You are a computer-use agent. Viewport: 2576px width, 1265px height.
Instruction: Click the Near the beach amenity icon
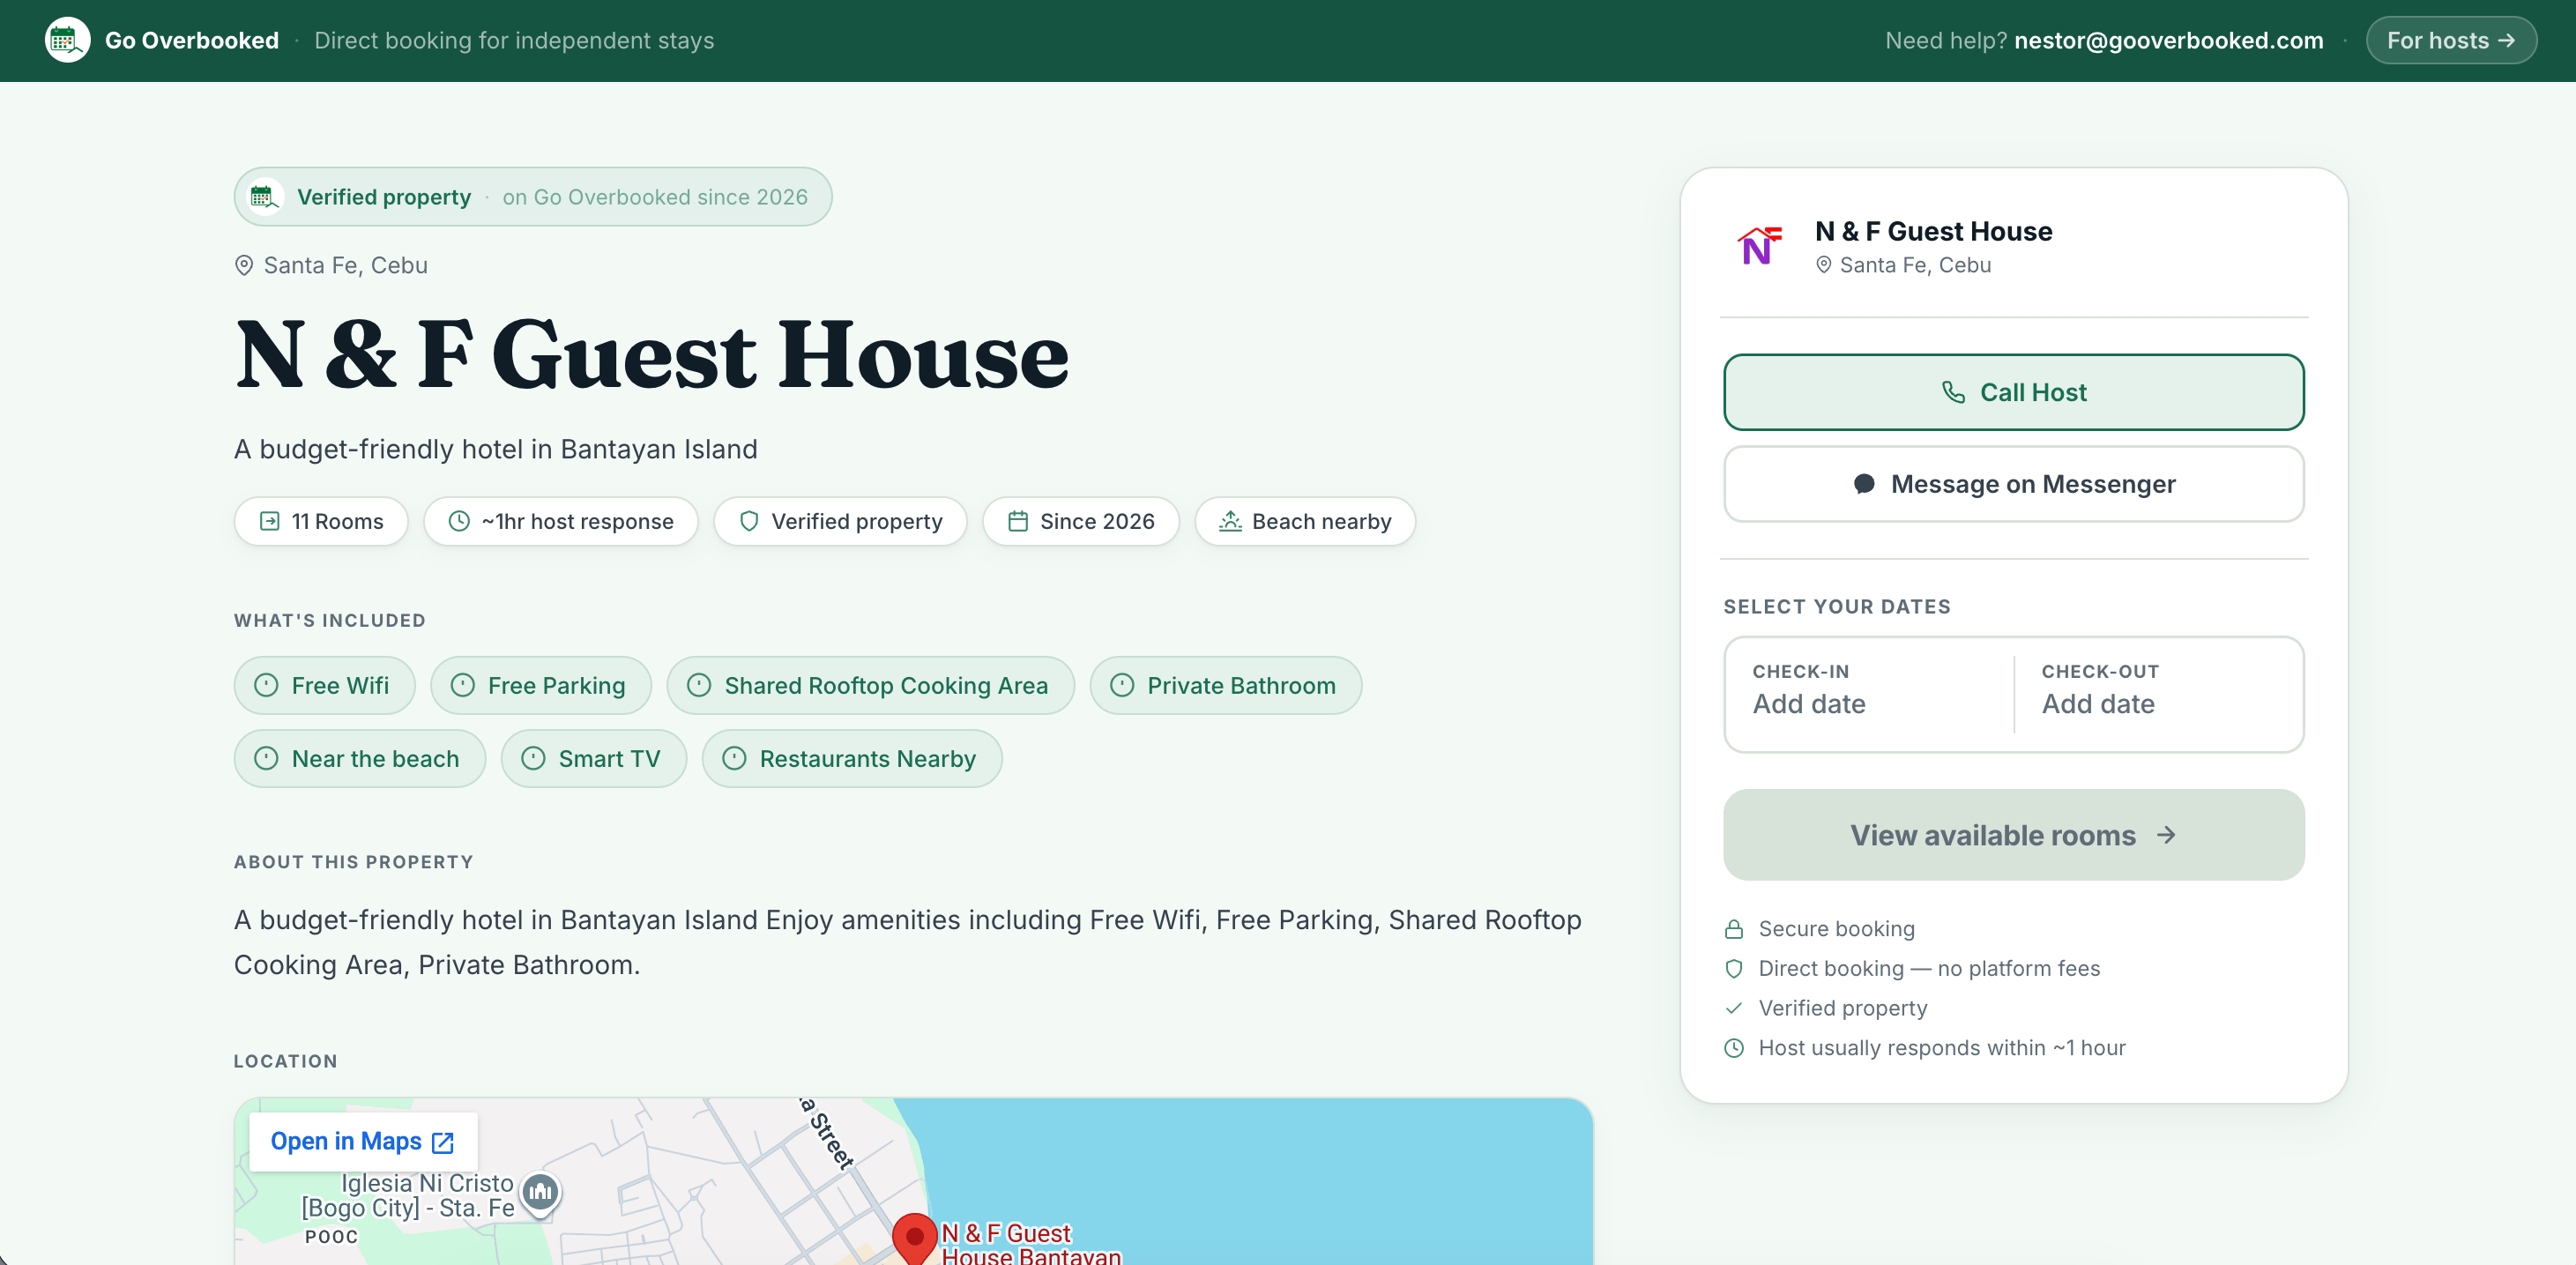pyautogui.click(x=266, y=758)
